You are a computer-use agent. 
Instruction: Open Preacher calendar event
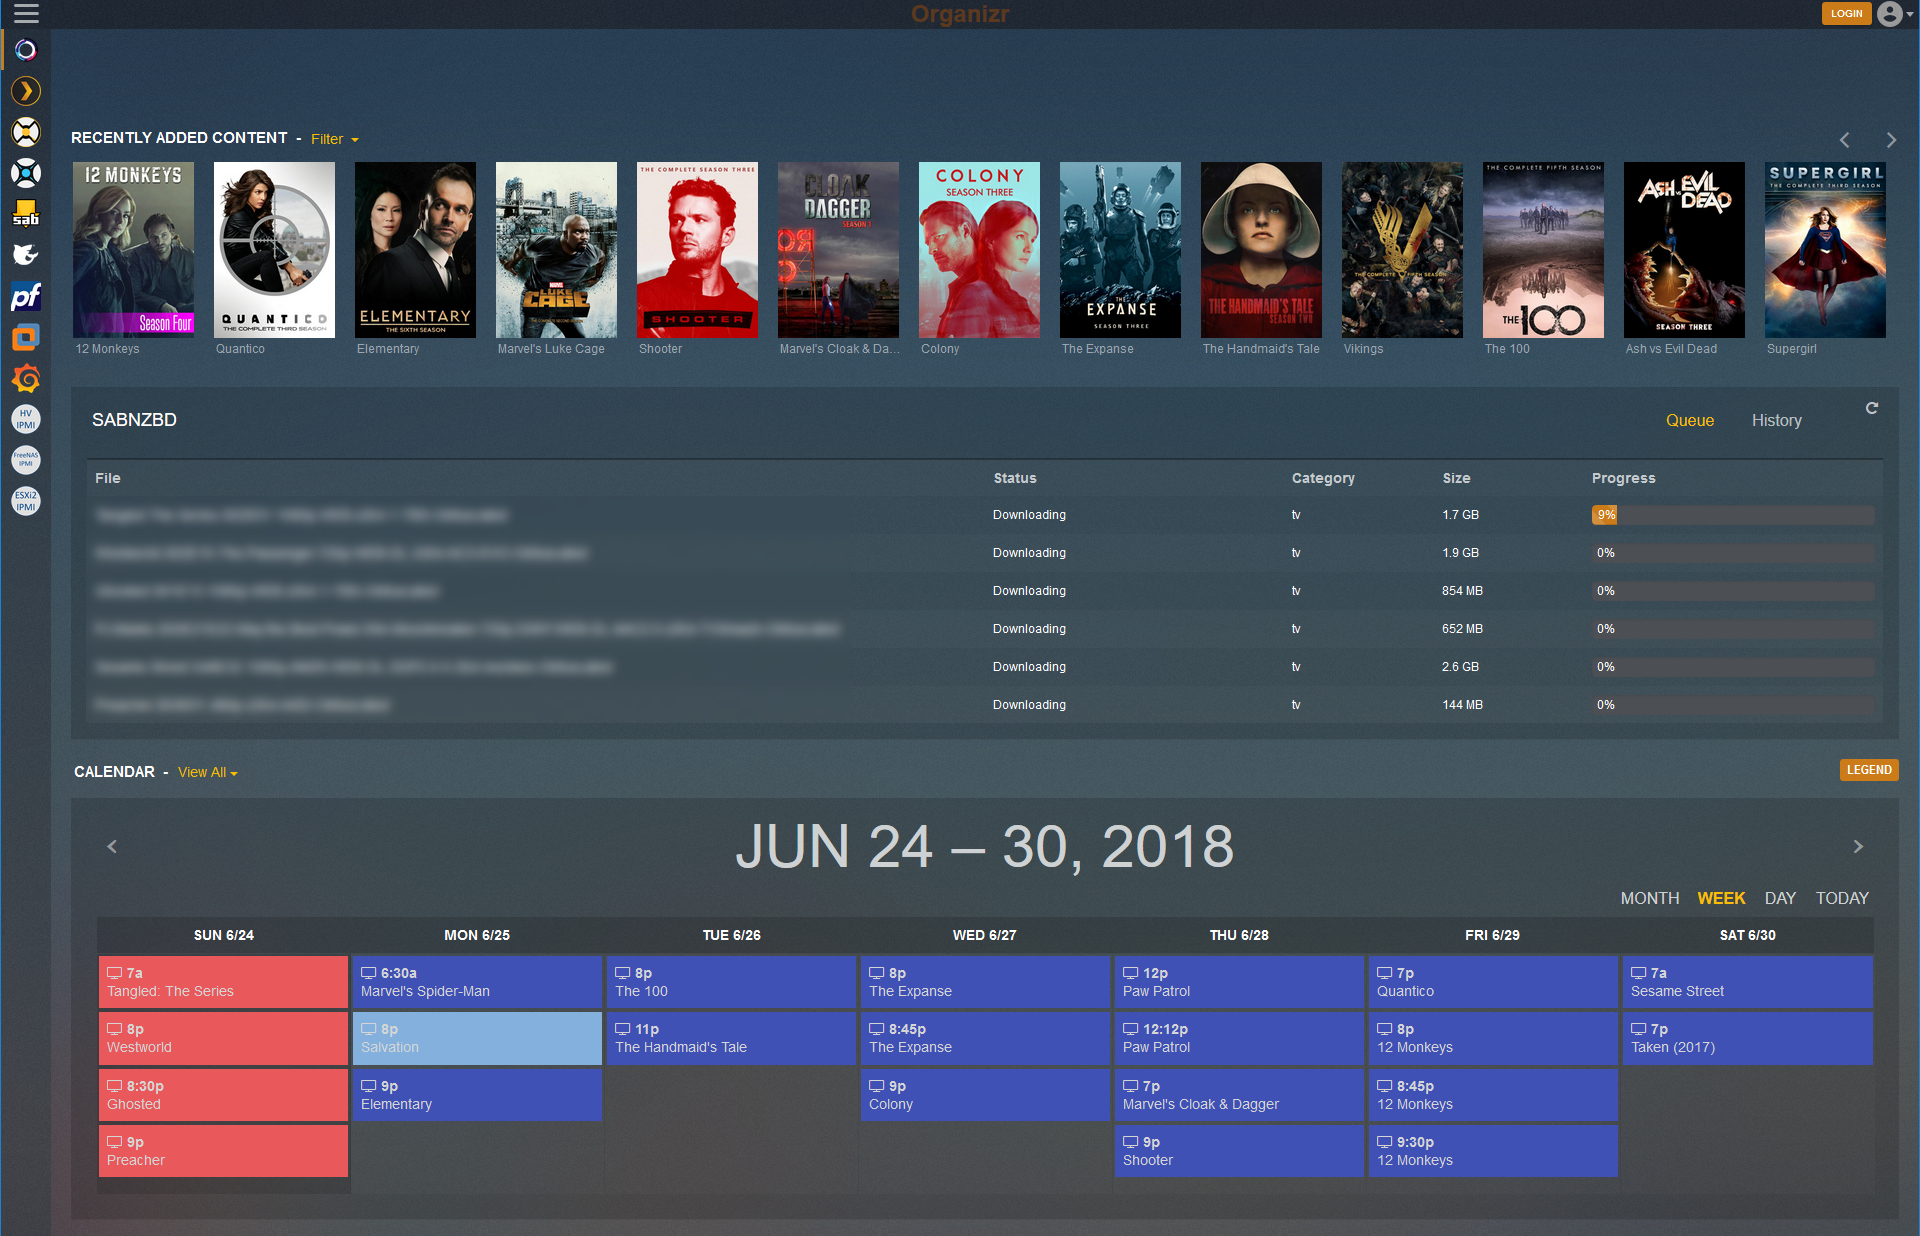point(223,1151)
